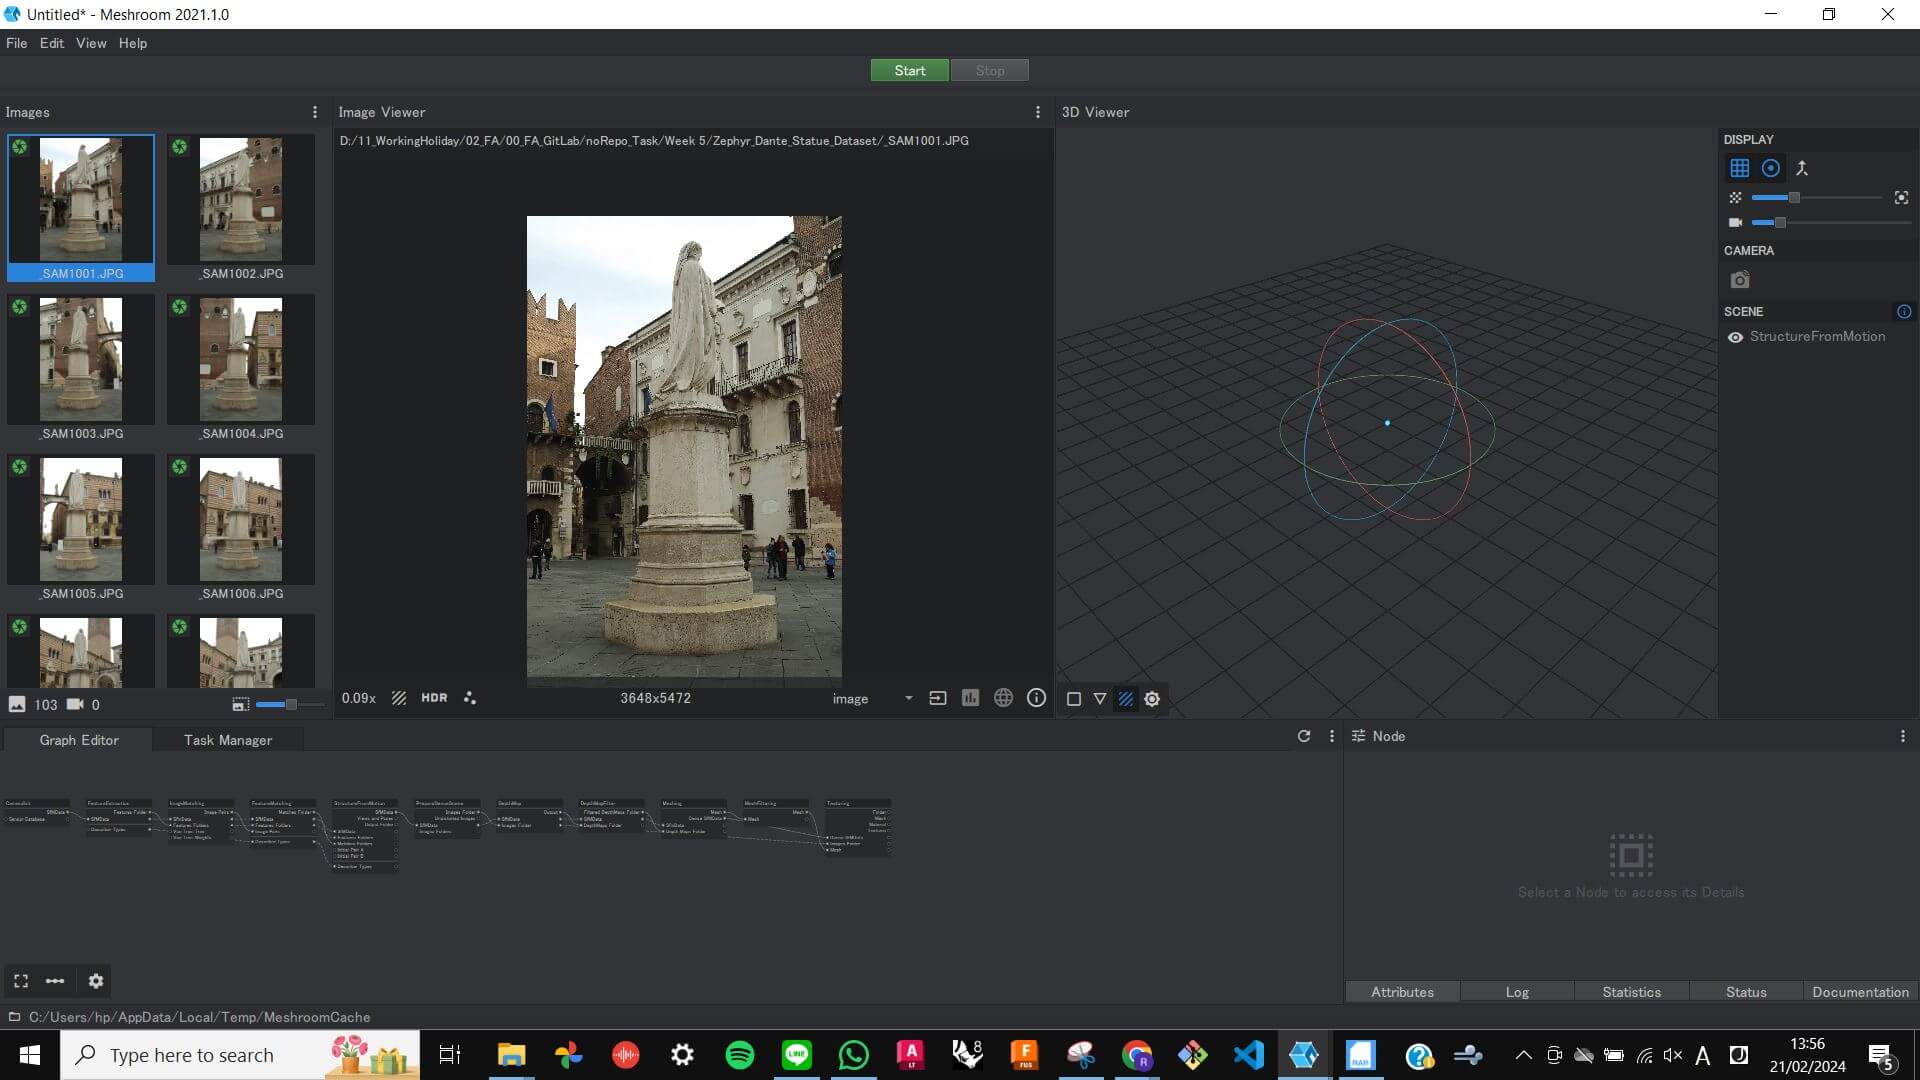The image size is (1920, 1080).
Task: Select StructureFromMotion in the scene list
Action: [x=1817, y=337]
